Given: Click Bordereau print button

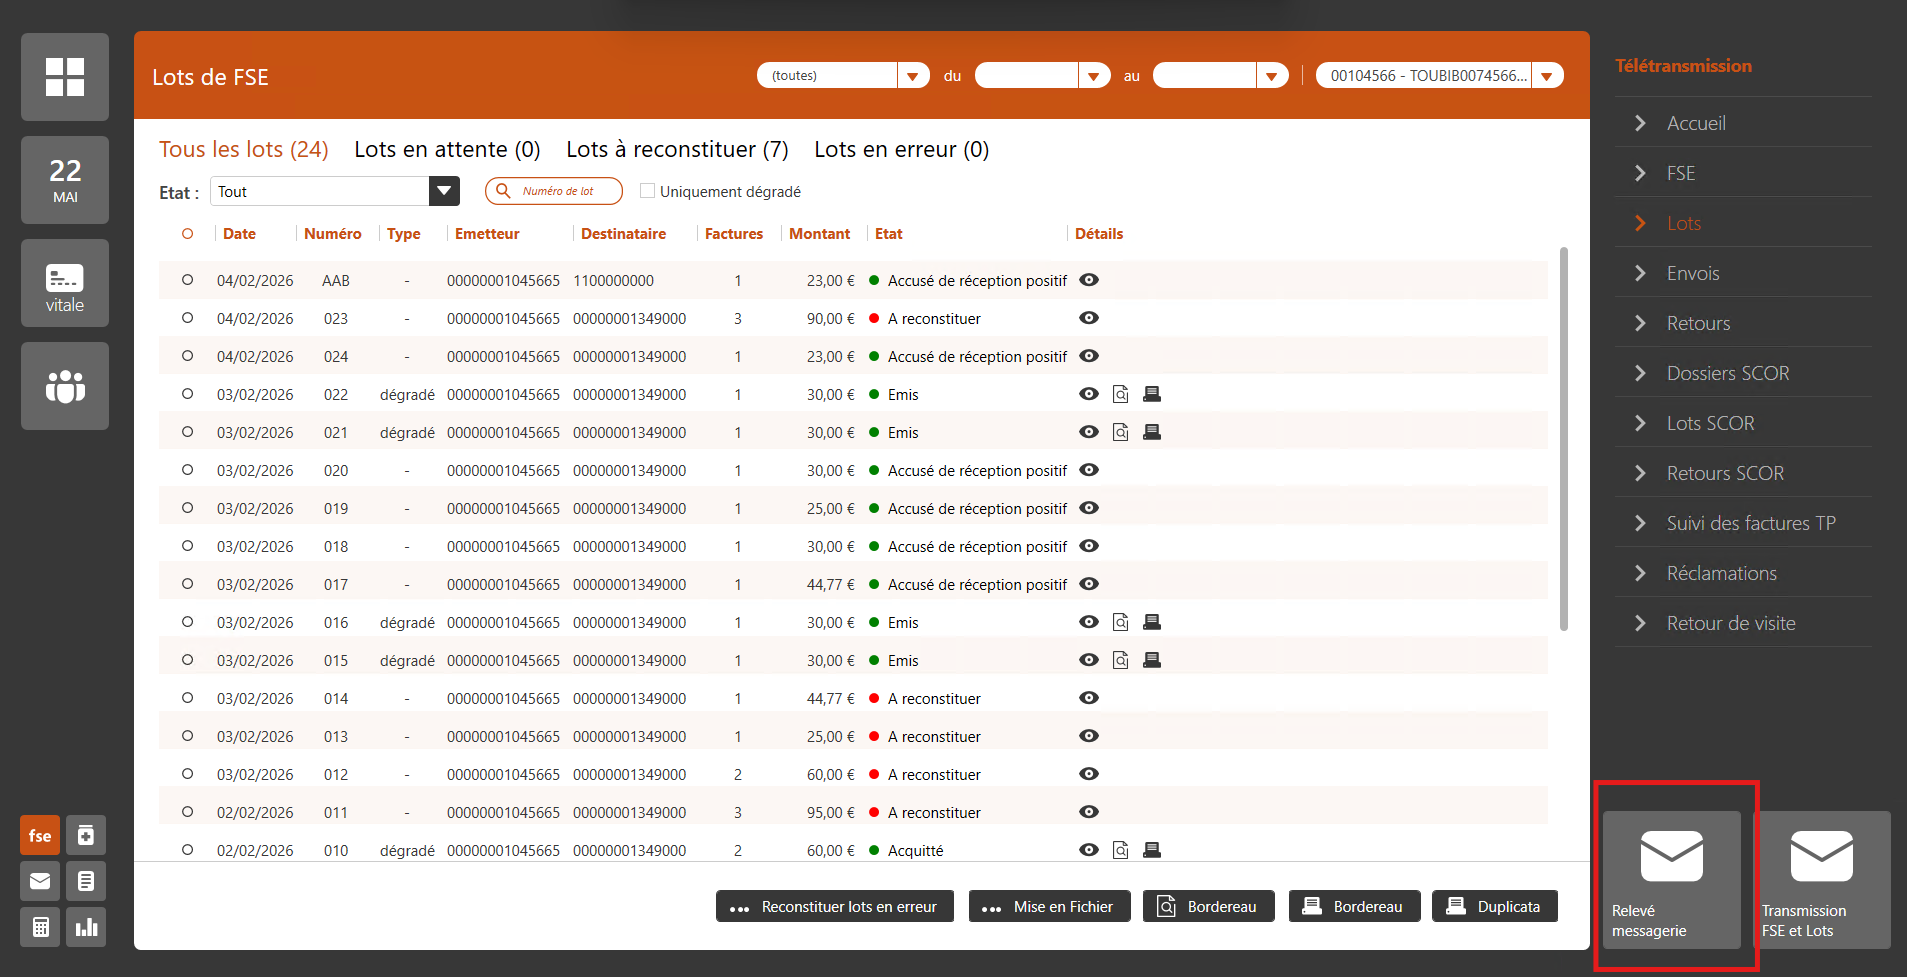Looking at the screenshot, I should pyautogui.click(x=1354, y=906).
